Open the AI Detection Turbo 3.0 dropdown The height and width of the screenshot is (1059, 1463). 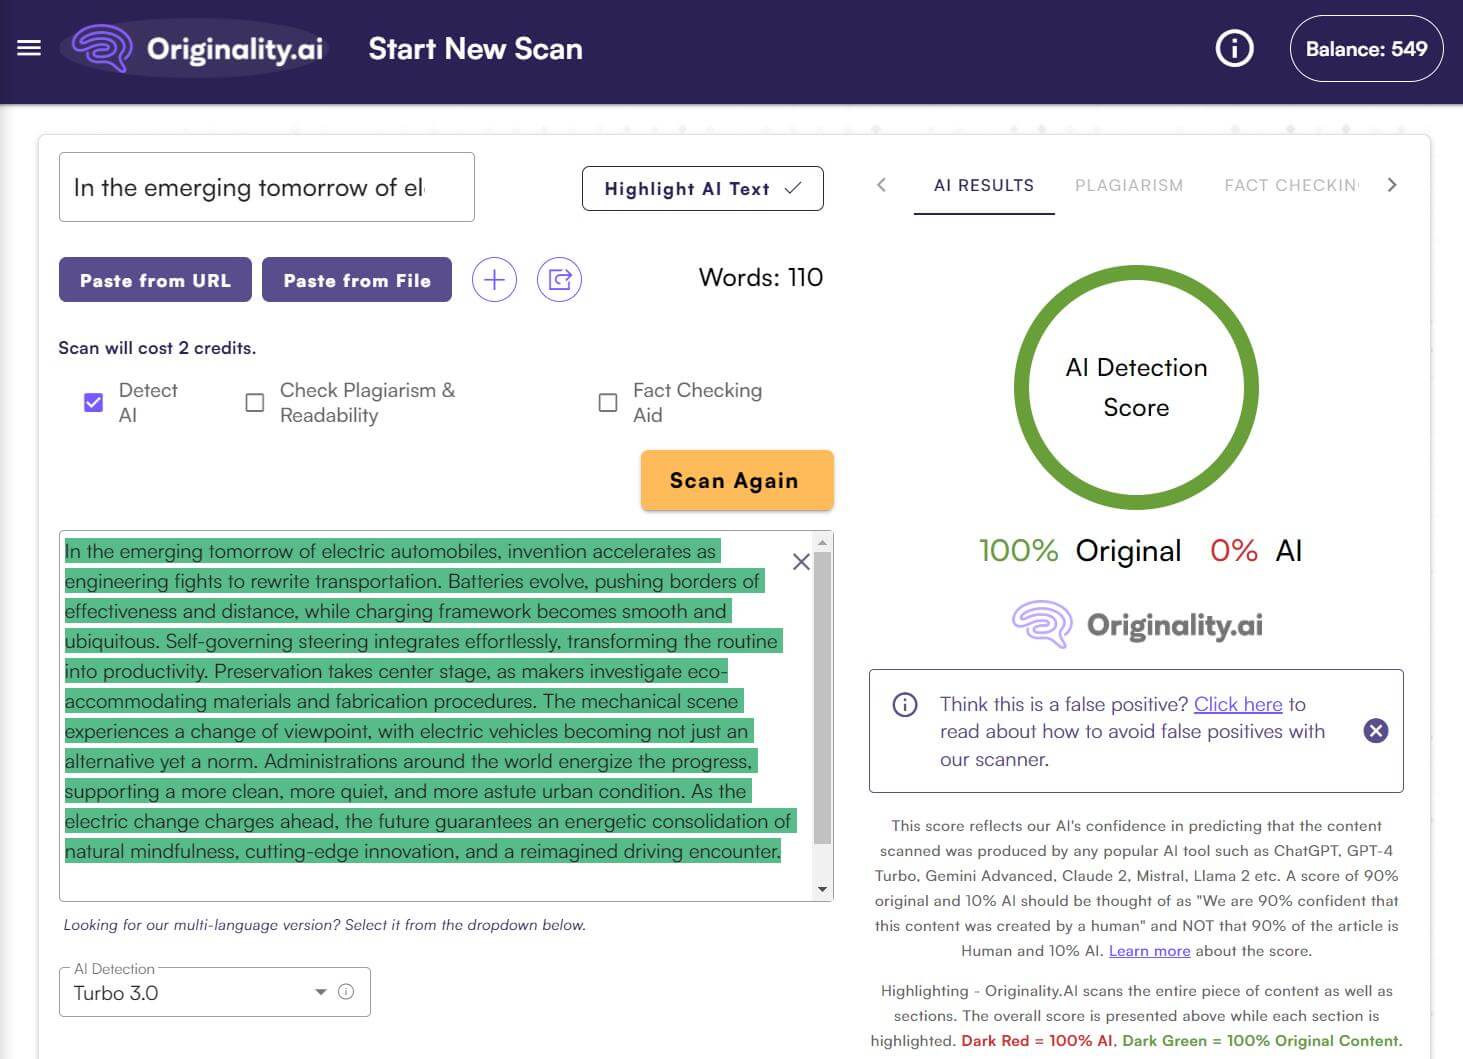click(x=214, y=992)
